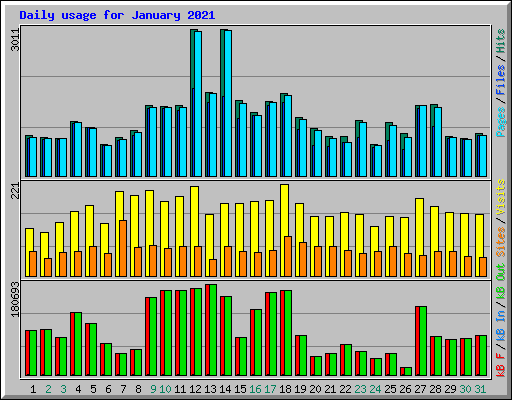Click the 'Sites' legend label

pos(501,242)
